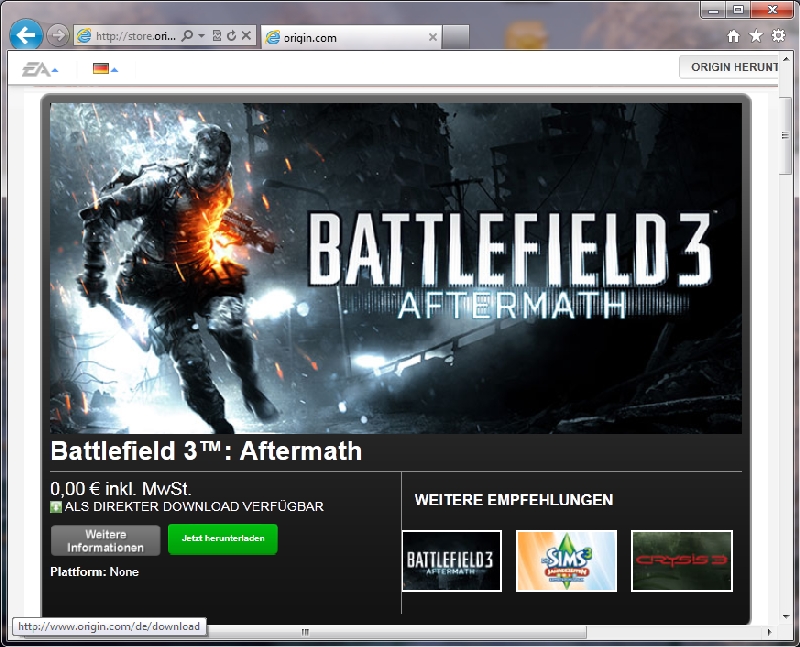Open the Crysis 3 recommendation thumbnail
Image resolution: width=800 pixels, height=647 pixels.
[682, 561]
